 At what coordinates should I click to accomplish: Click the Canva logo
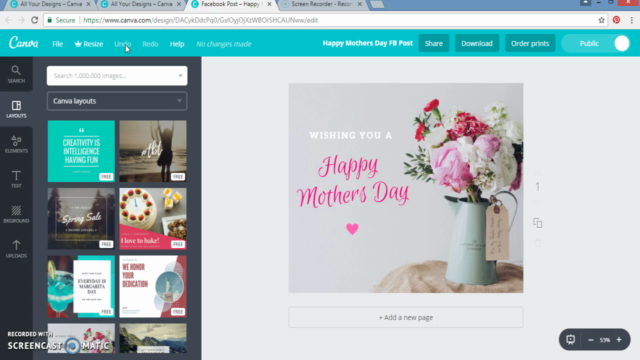coord(24,43)
